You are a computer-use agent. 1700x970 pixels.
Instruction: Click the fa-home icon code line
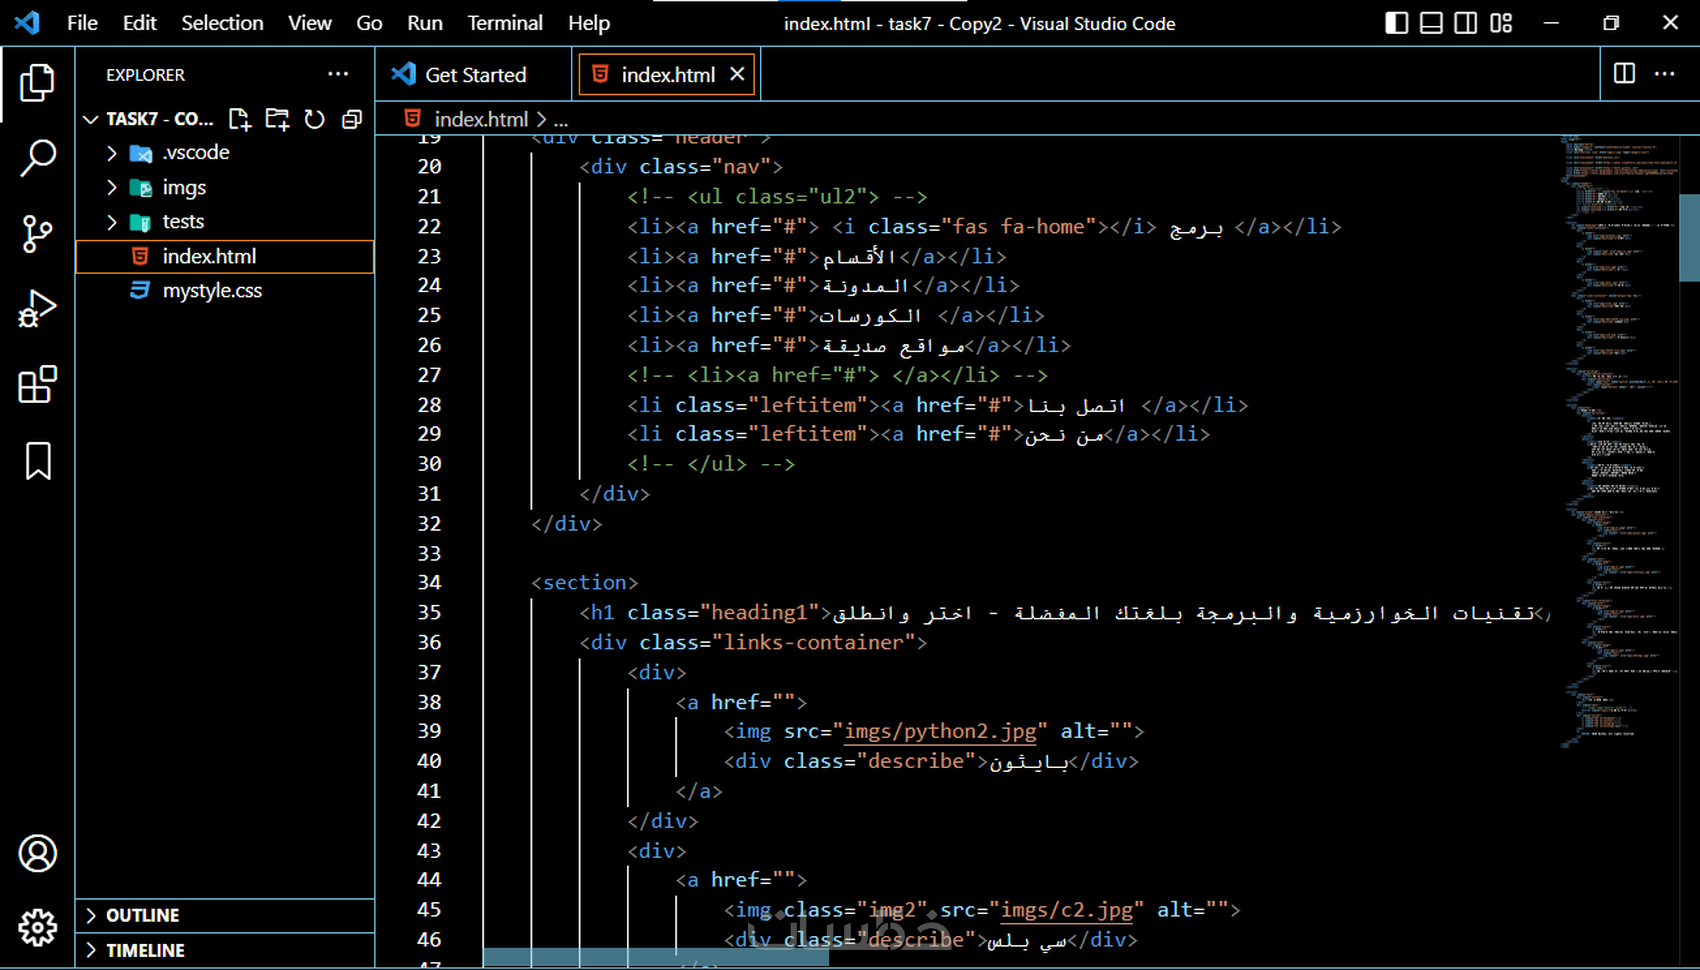tap(984, 226)
